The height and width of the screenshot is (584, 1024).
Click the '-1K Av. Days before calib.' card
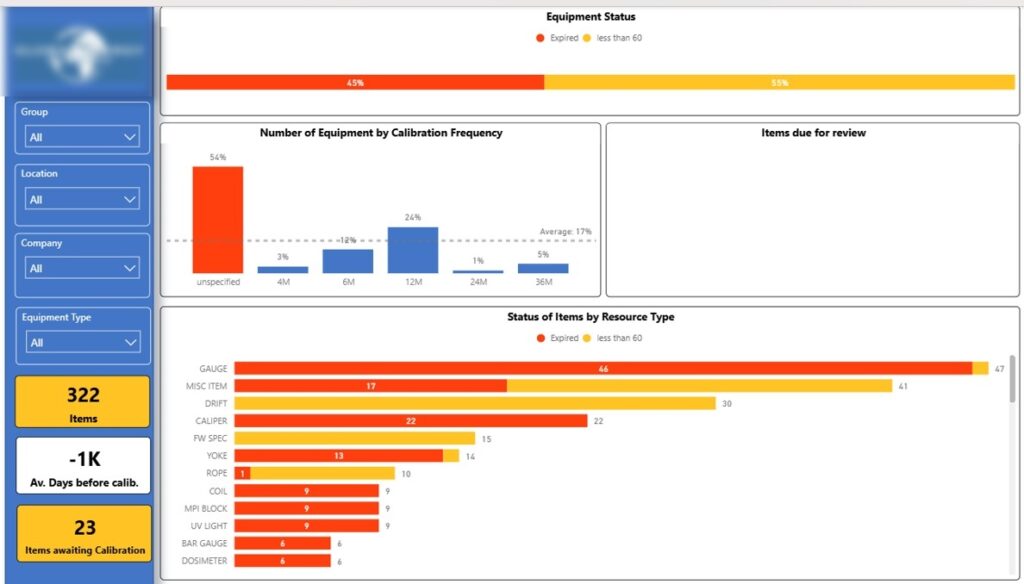point(83,465)
